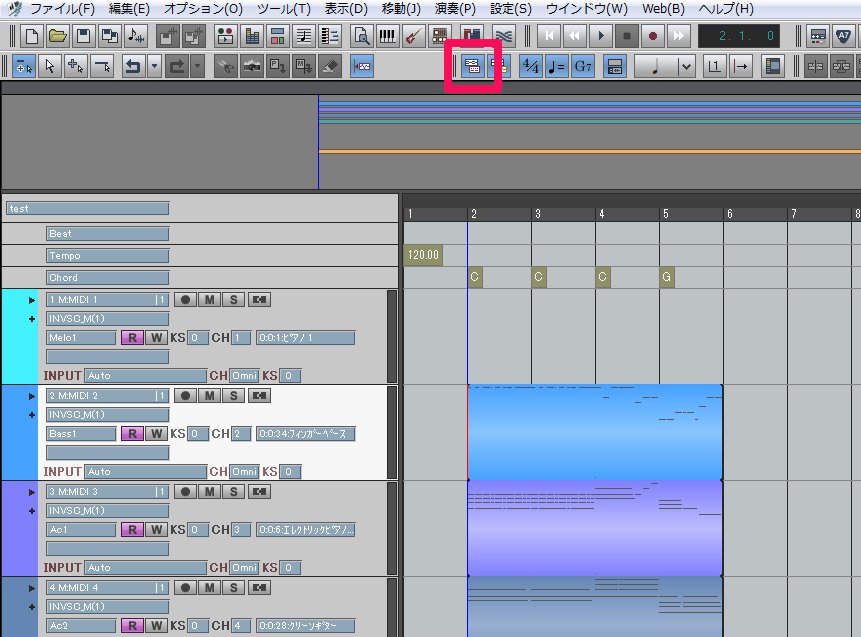Select the line pointer tool
This screenshot has height=637, width=861.
coord(102,66)
